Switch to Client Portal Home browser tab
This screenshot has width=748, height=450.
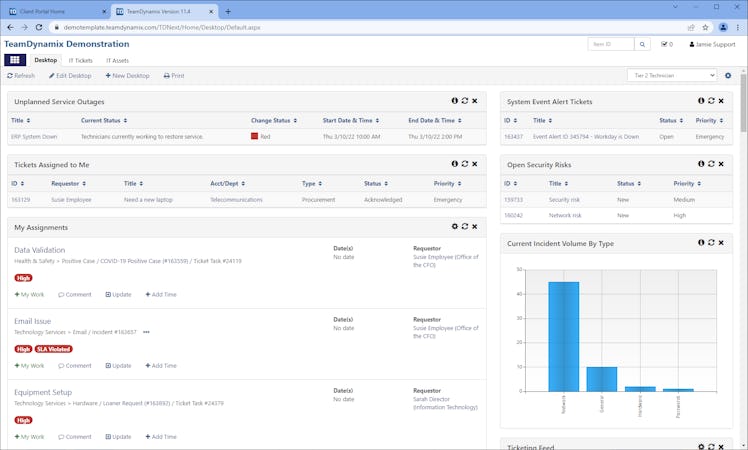[55, 11]
